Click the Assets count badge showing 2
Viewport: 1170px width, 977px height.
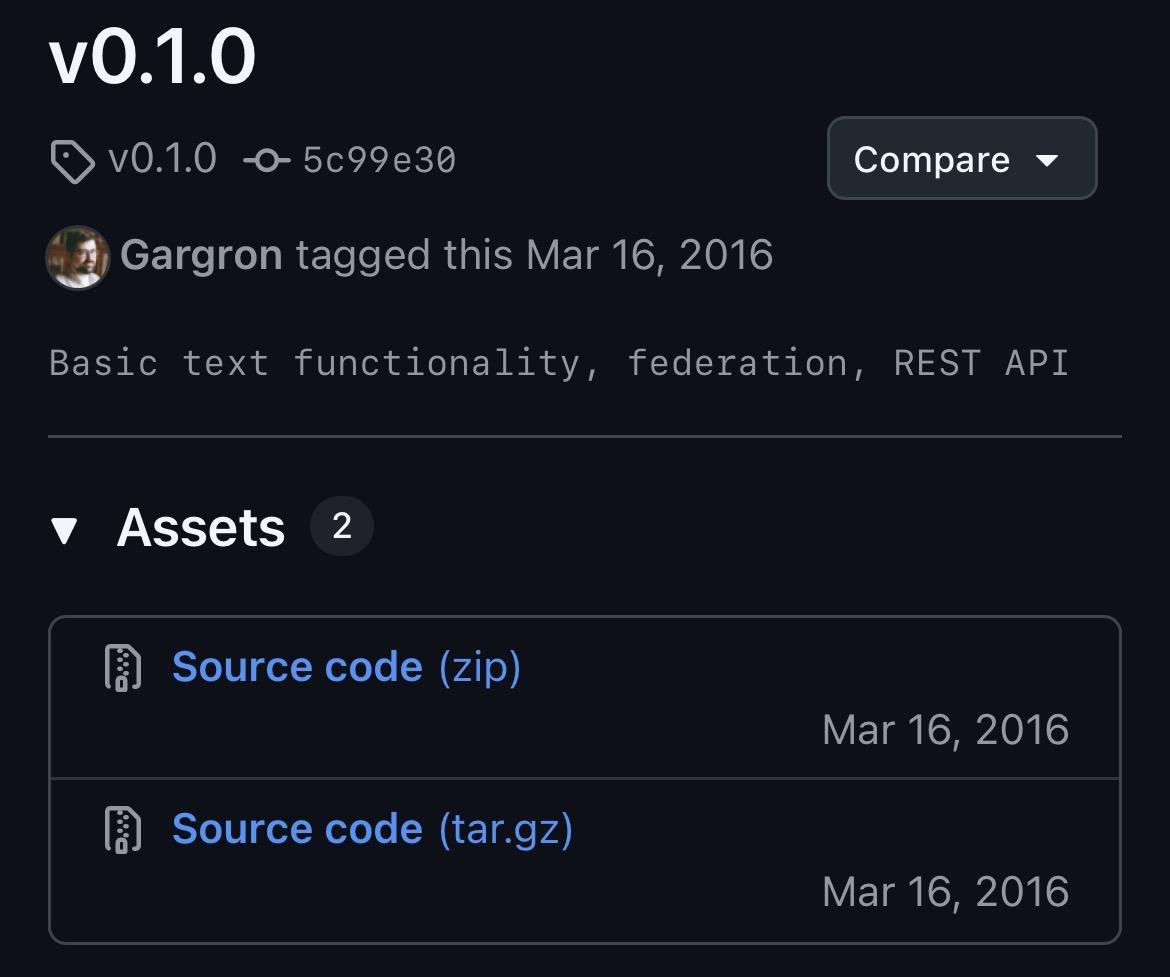point(341,526)
